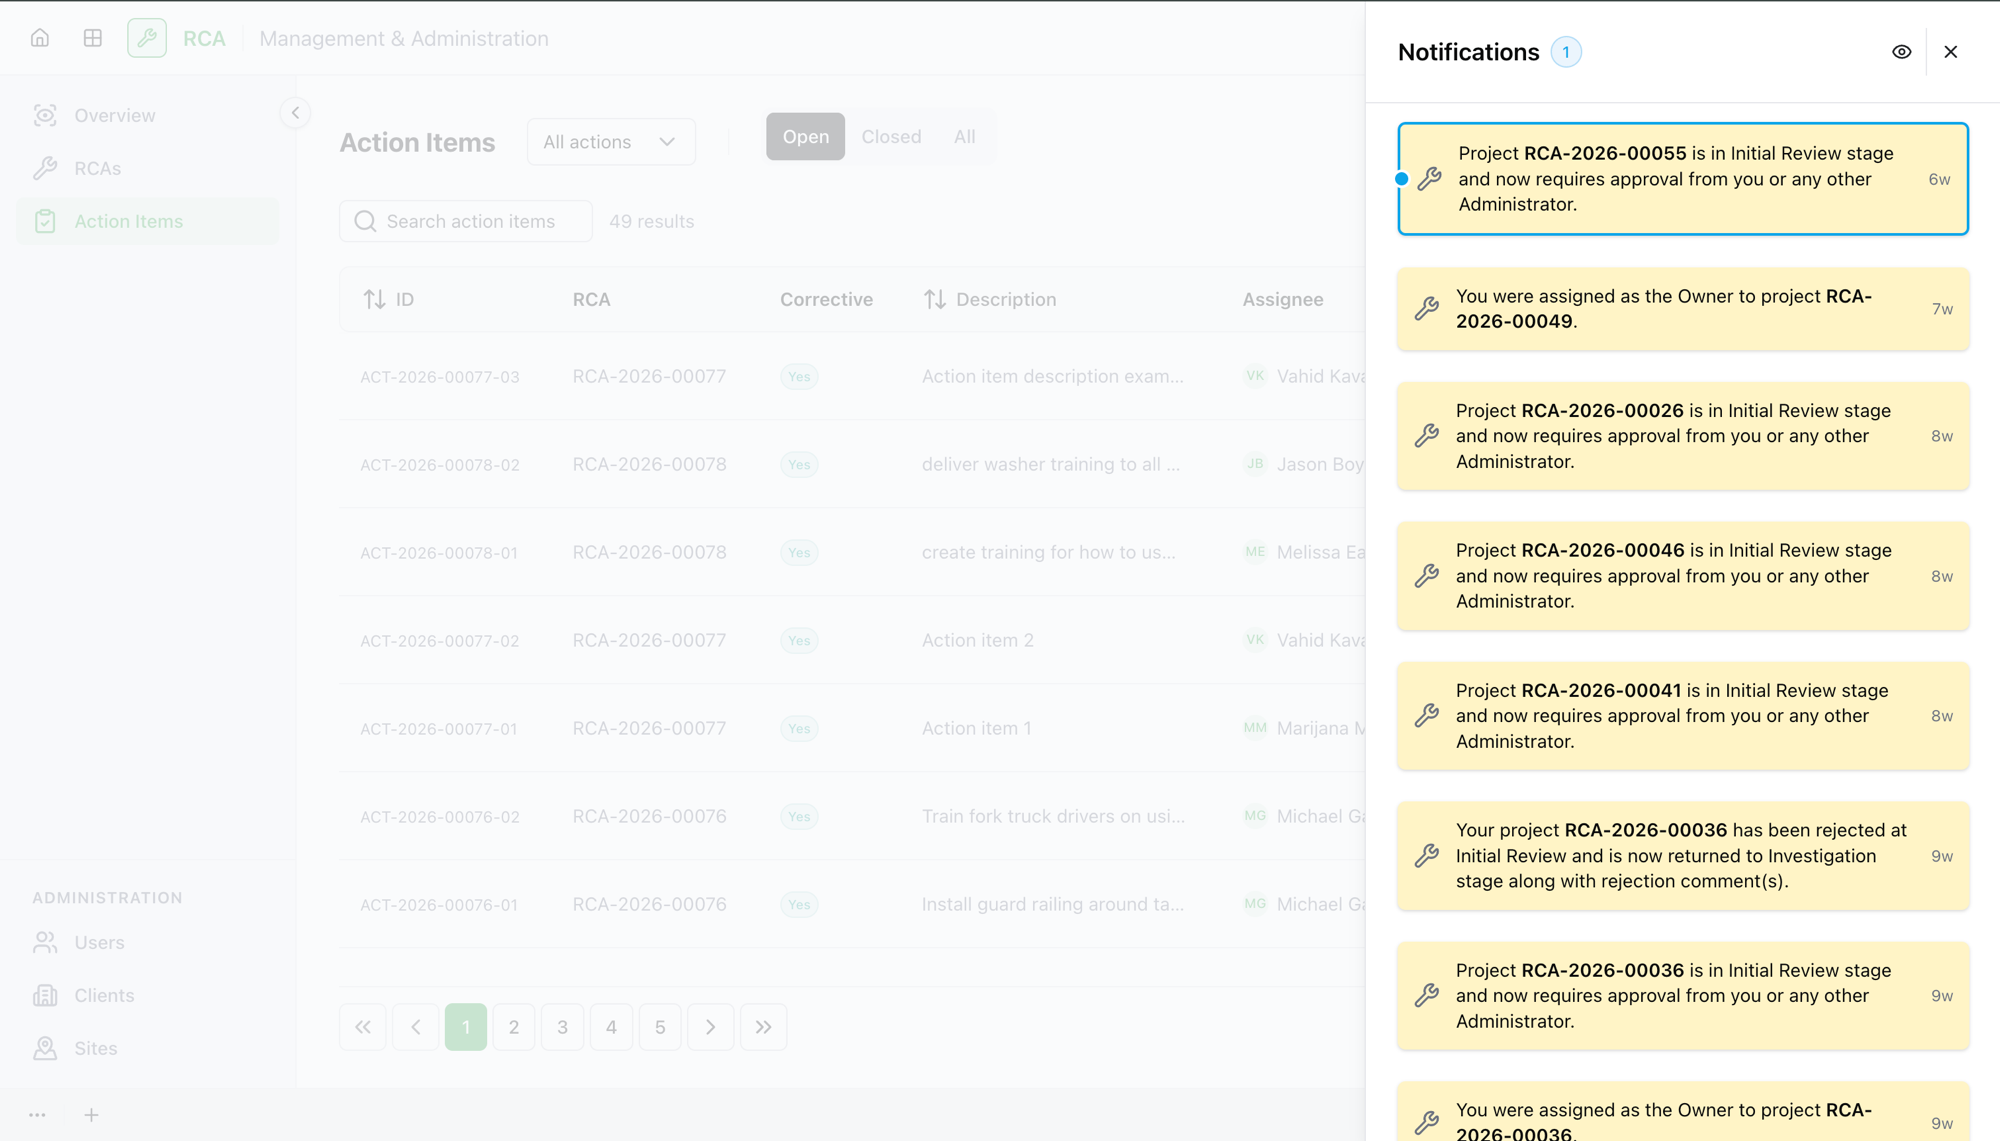This screenshot has width=2000, height=1141.
Task: Click the Corrective column header
Action: tap(827, 299)
